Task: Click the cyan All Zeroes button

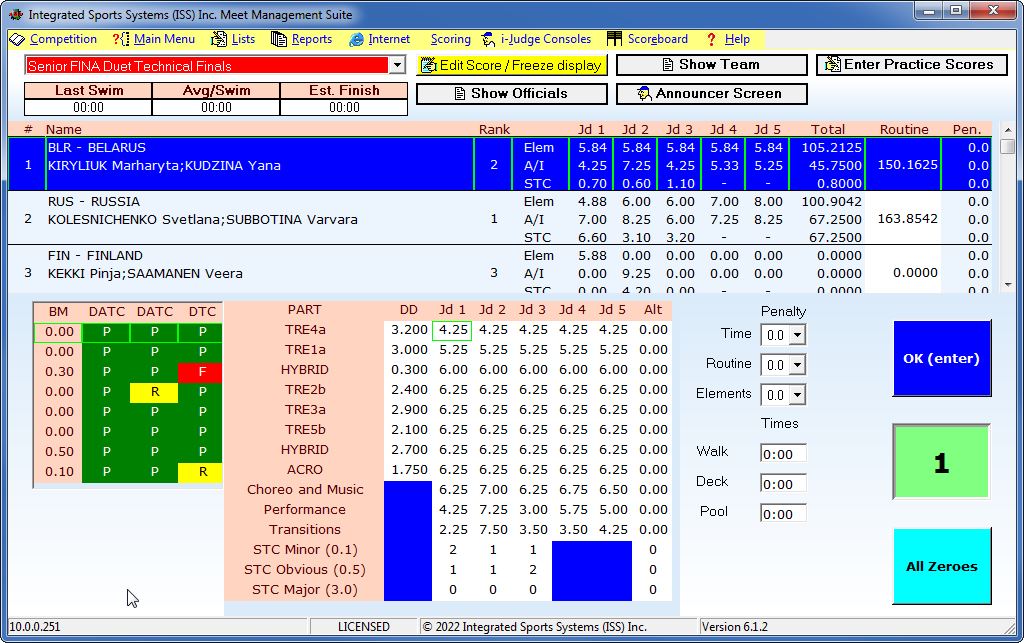Action: point(942,566)
